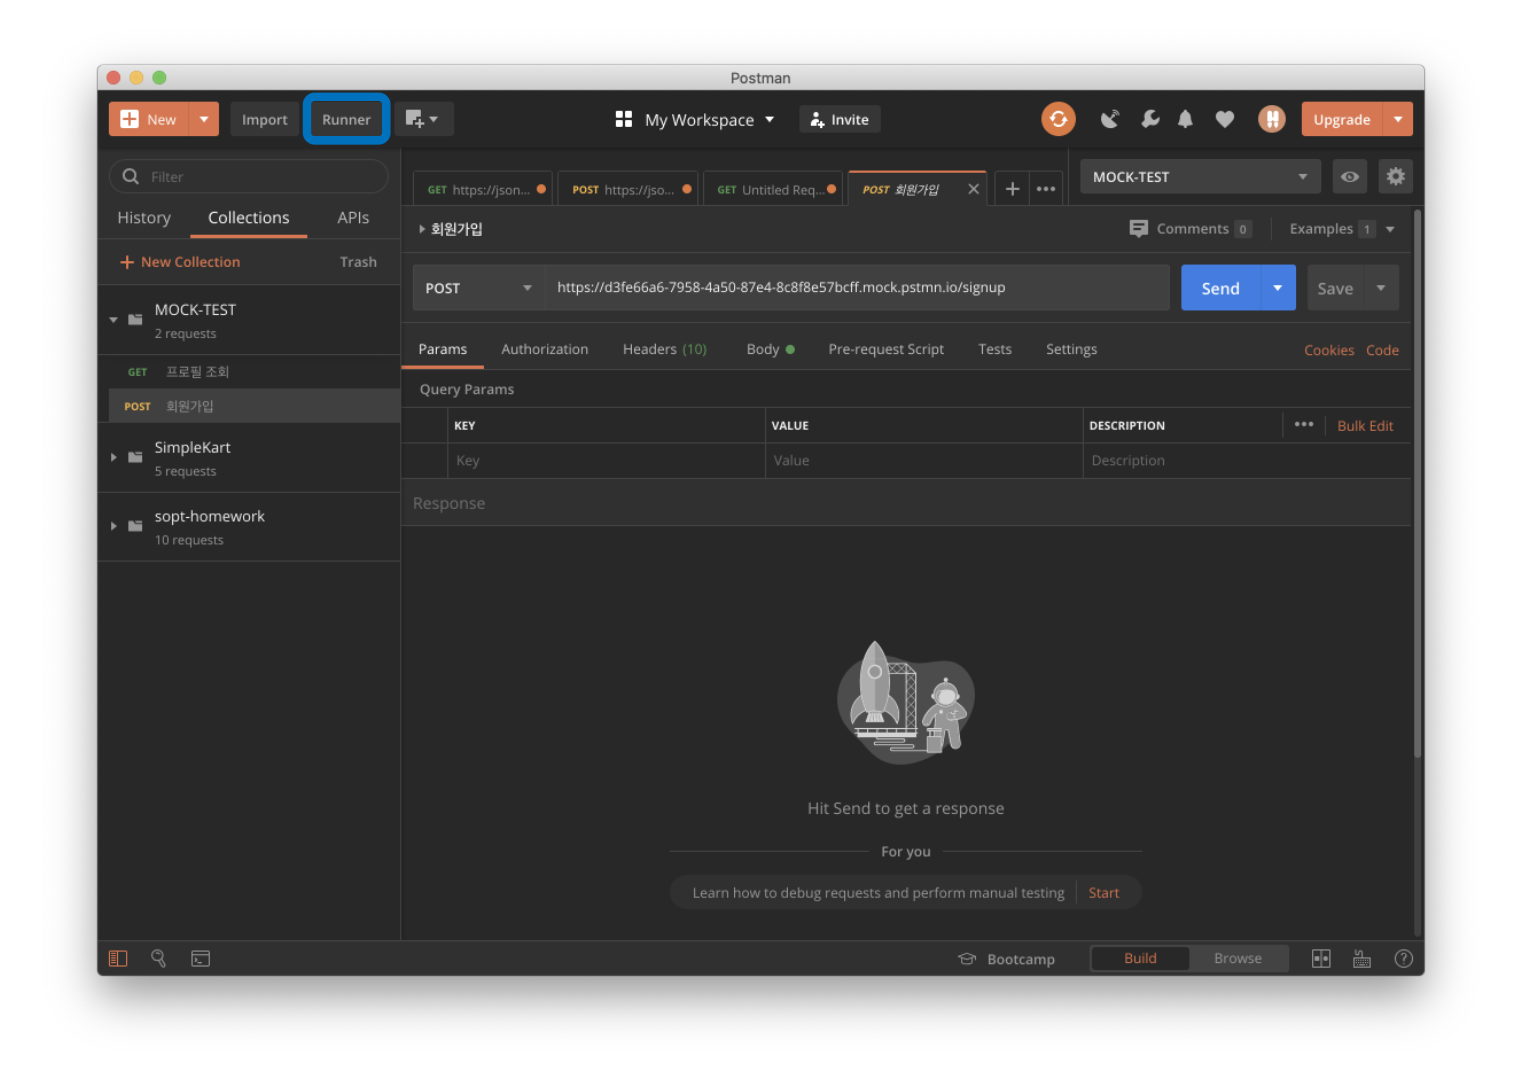This screenshot has height=1090, width=1528.
Task: Click the Invite button
Action: pos(839,120)
